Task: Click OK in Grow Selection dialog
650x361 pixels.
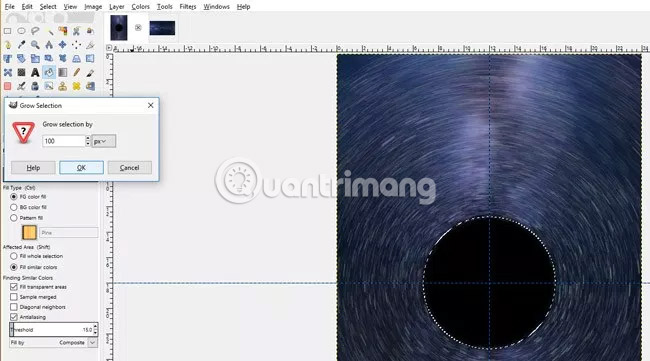Action: (x=81, y=167)
